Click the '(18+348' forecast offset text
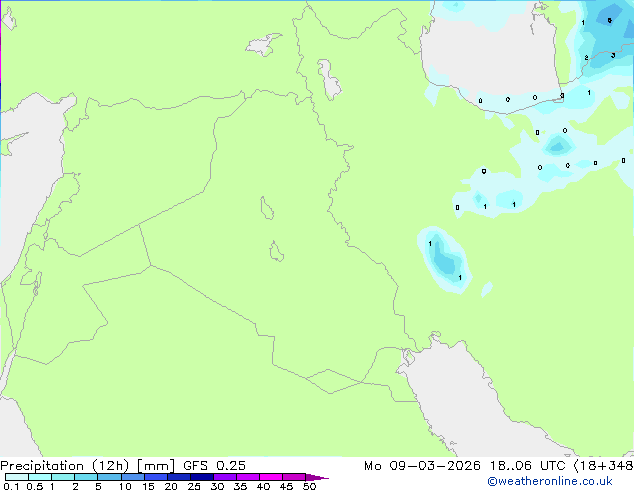634x490 pixels. tap(604, 466)
